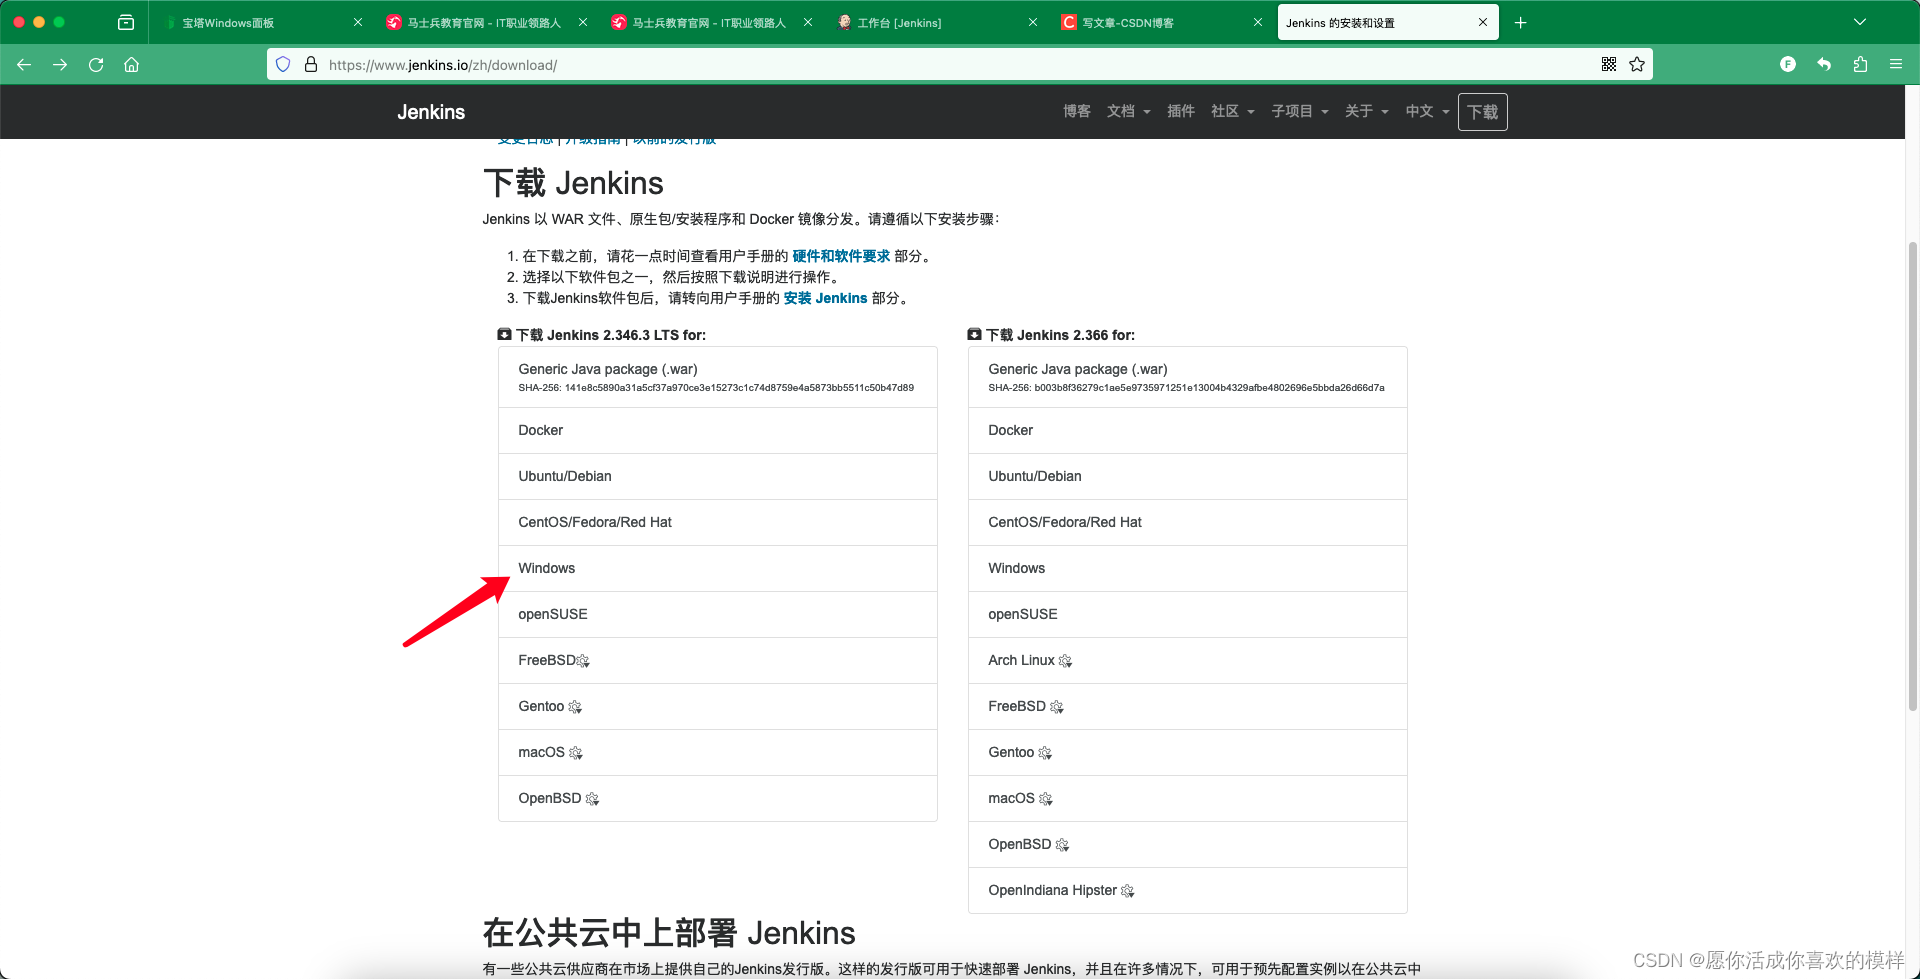The width and height of the screenshot is (1920, 979).
Task: Open the 硬件和软件要求 link
Action: [841, 256]
